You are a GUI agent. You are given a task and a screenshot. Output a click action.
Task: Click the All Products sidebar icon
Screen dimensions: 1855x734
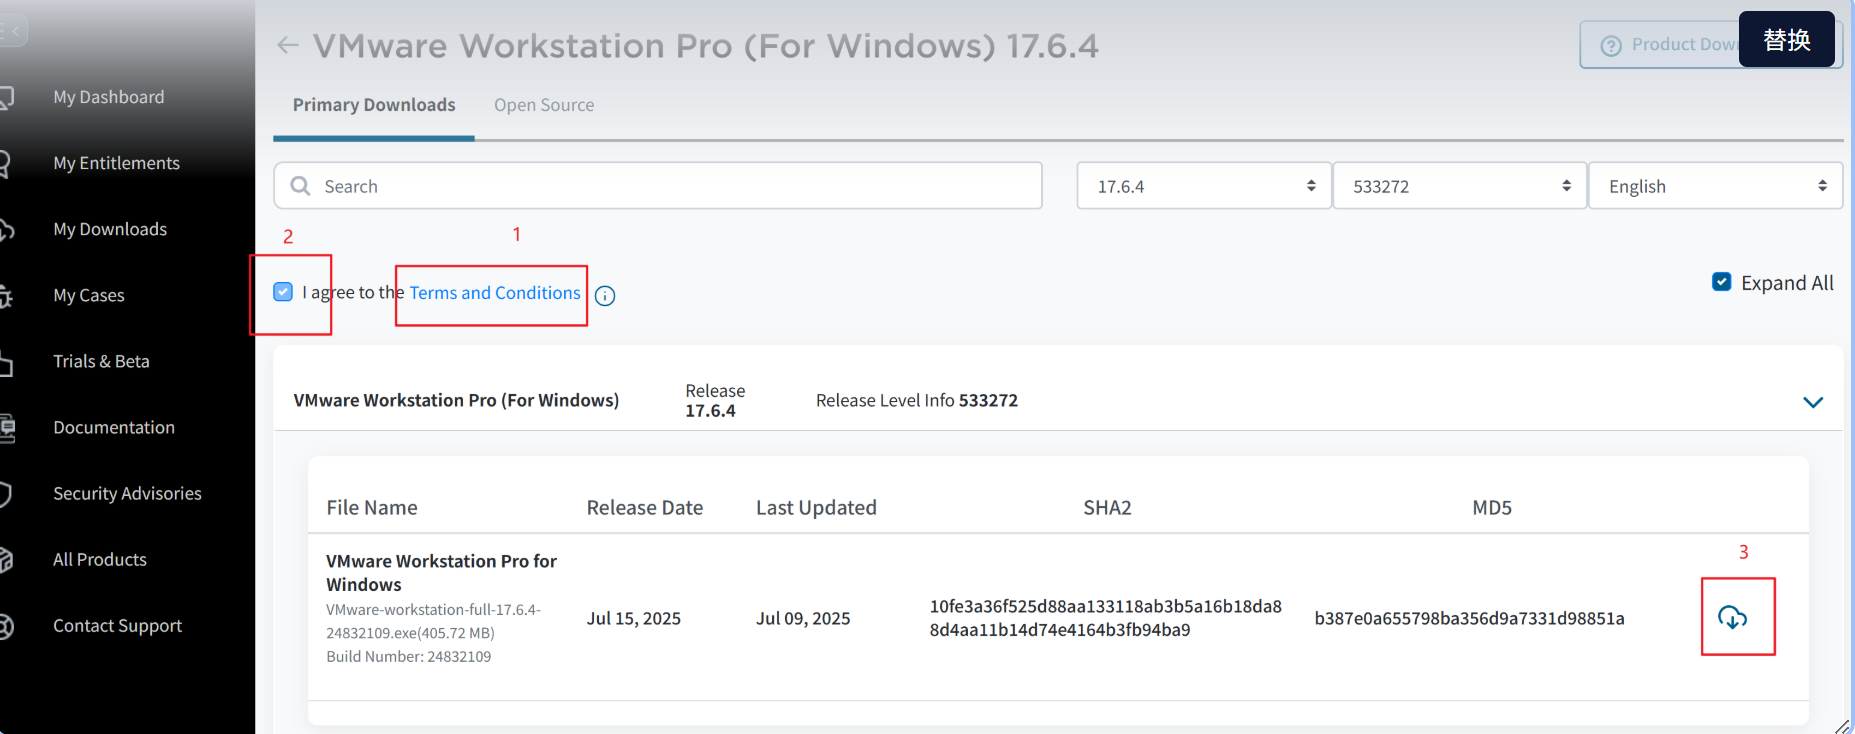6,560
